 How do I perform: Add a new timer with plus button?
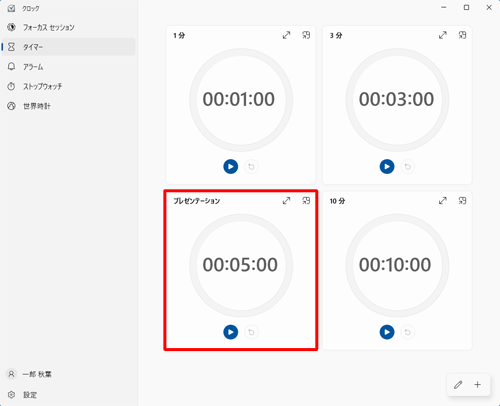pyautogui.click(x=478, y=385)
